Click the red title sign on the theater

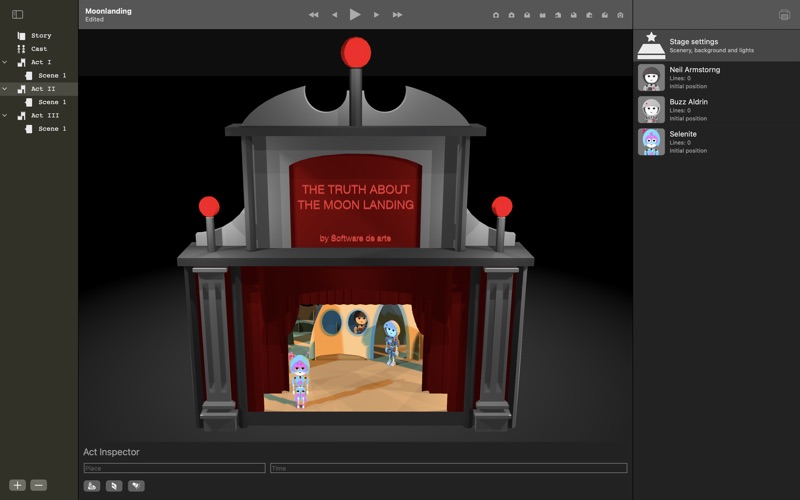pyautogui.click(x=356, y=202)
